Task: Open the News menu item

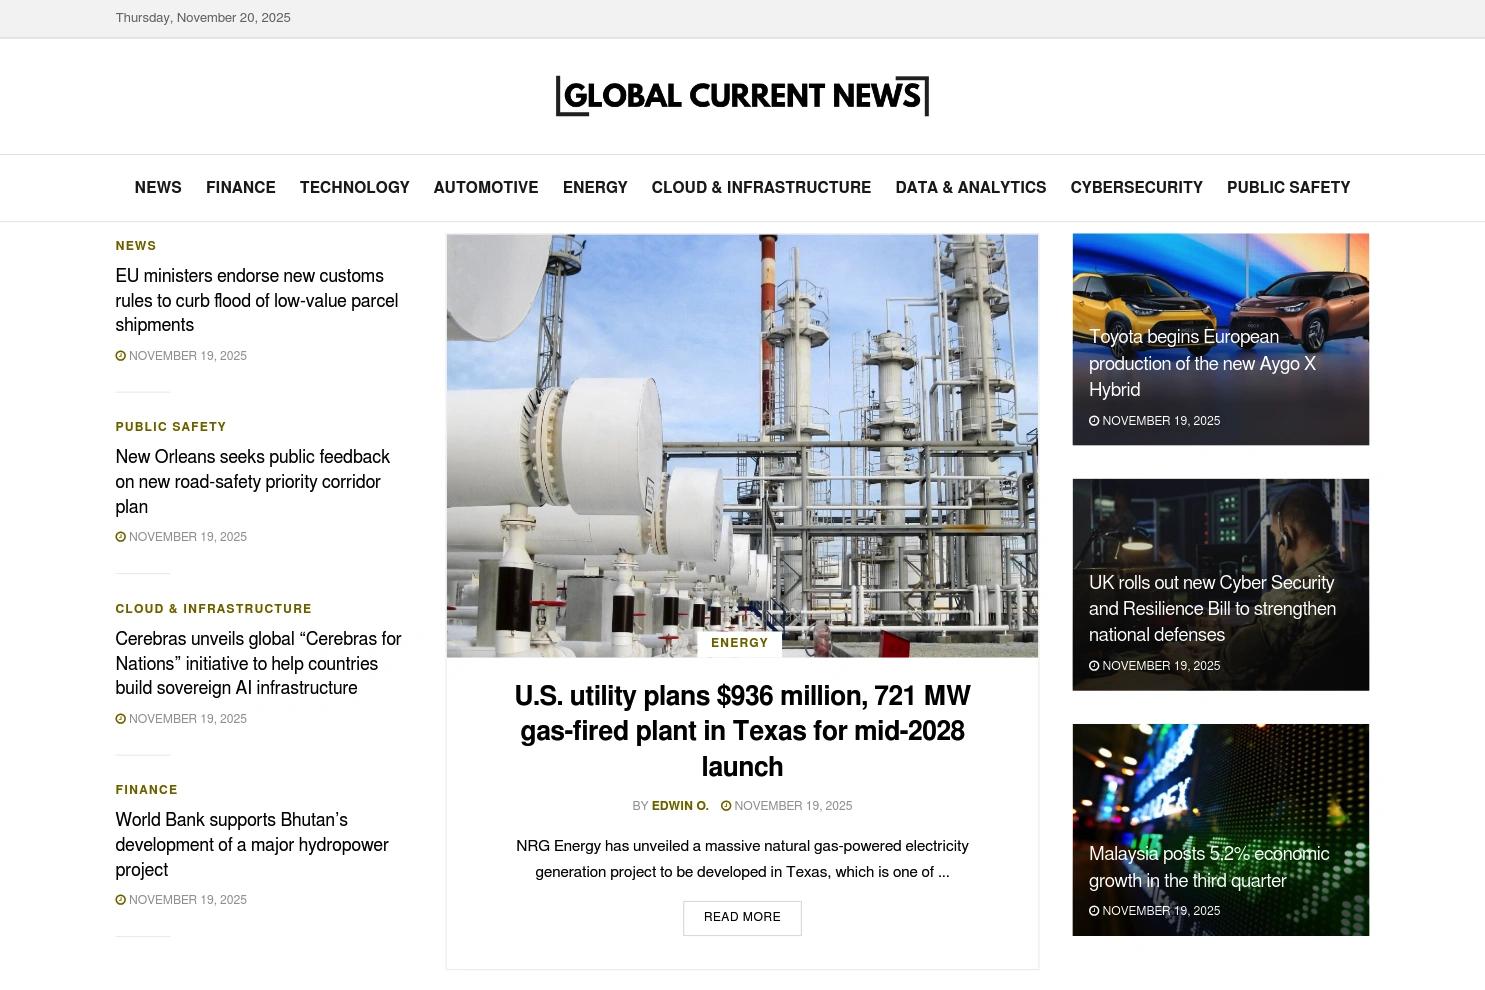Action: [x=158, y=188]
